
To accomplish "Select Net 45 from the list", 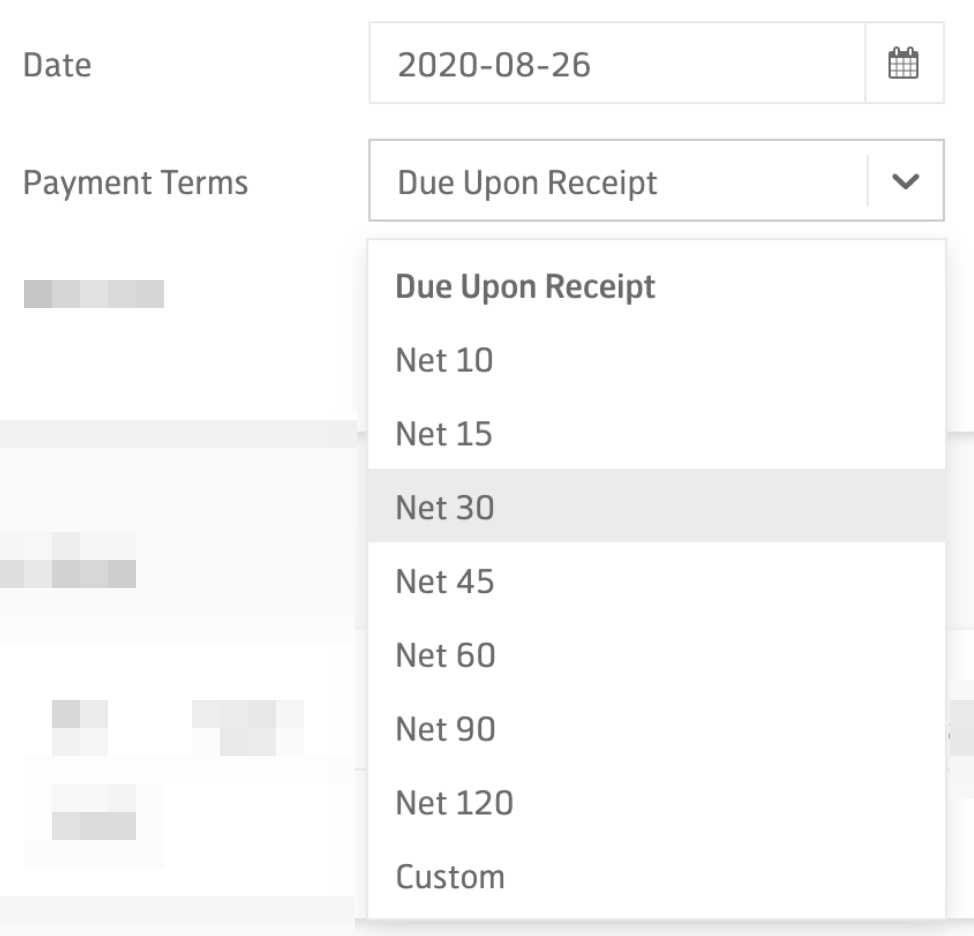I will click(656, 580).
